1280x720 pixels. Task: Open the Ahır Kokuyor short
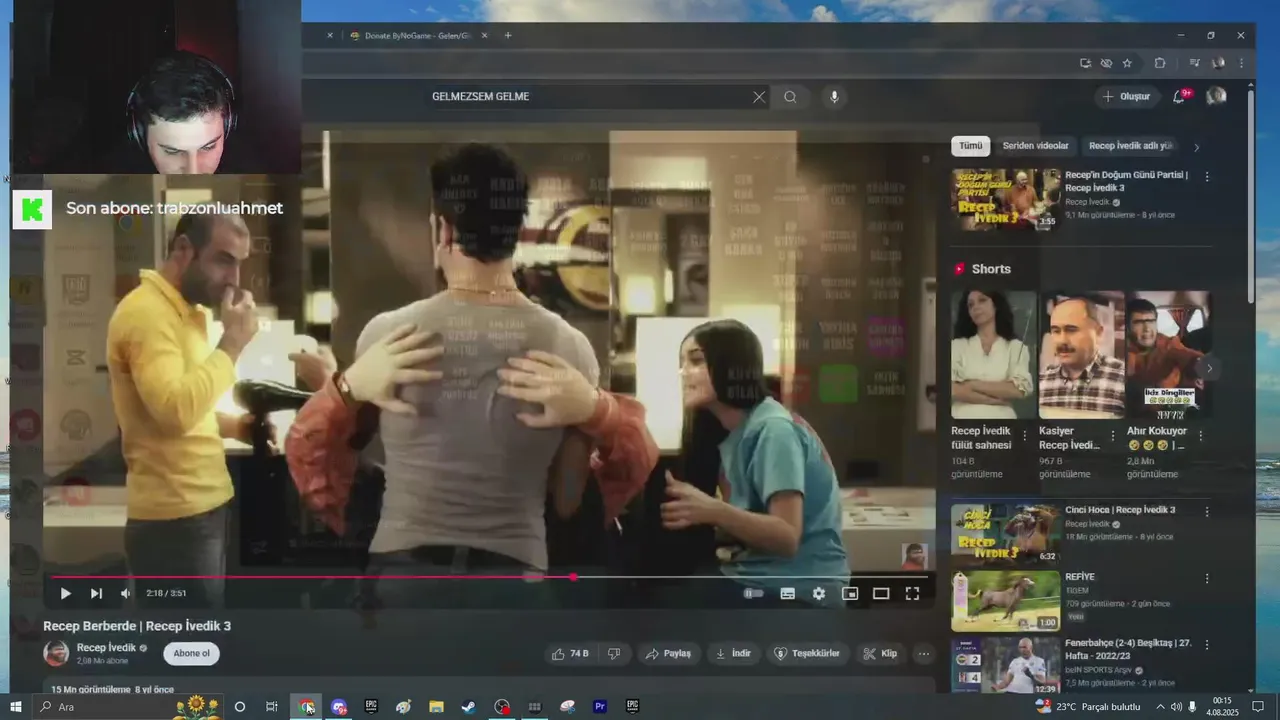(1168, 355)
